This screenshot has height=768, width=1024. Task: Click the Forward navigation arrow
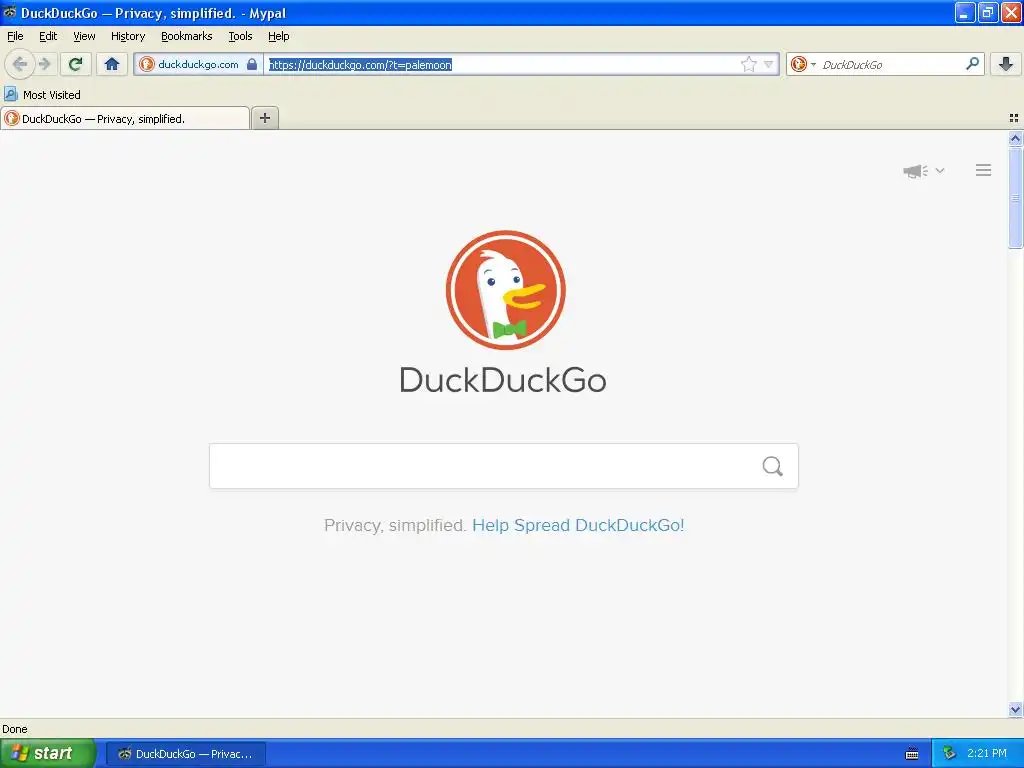(x=44, y=64)
